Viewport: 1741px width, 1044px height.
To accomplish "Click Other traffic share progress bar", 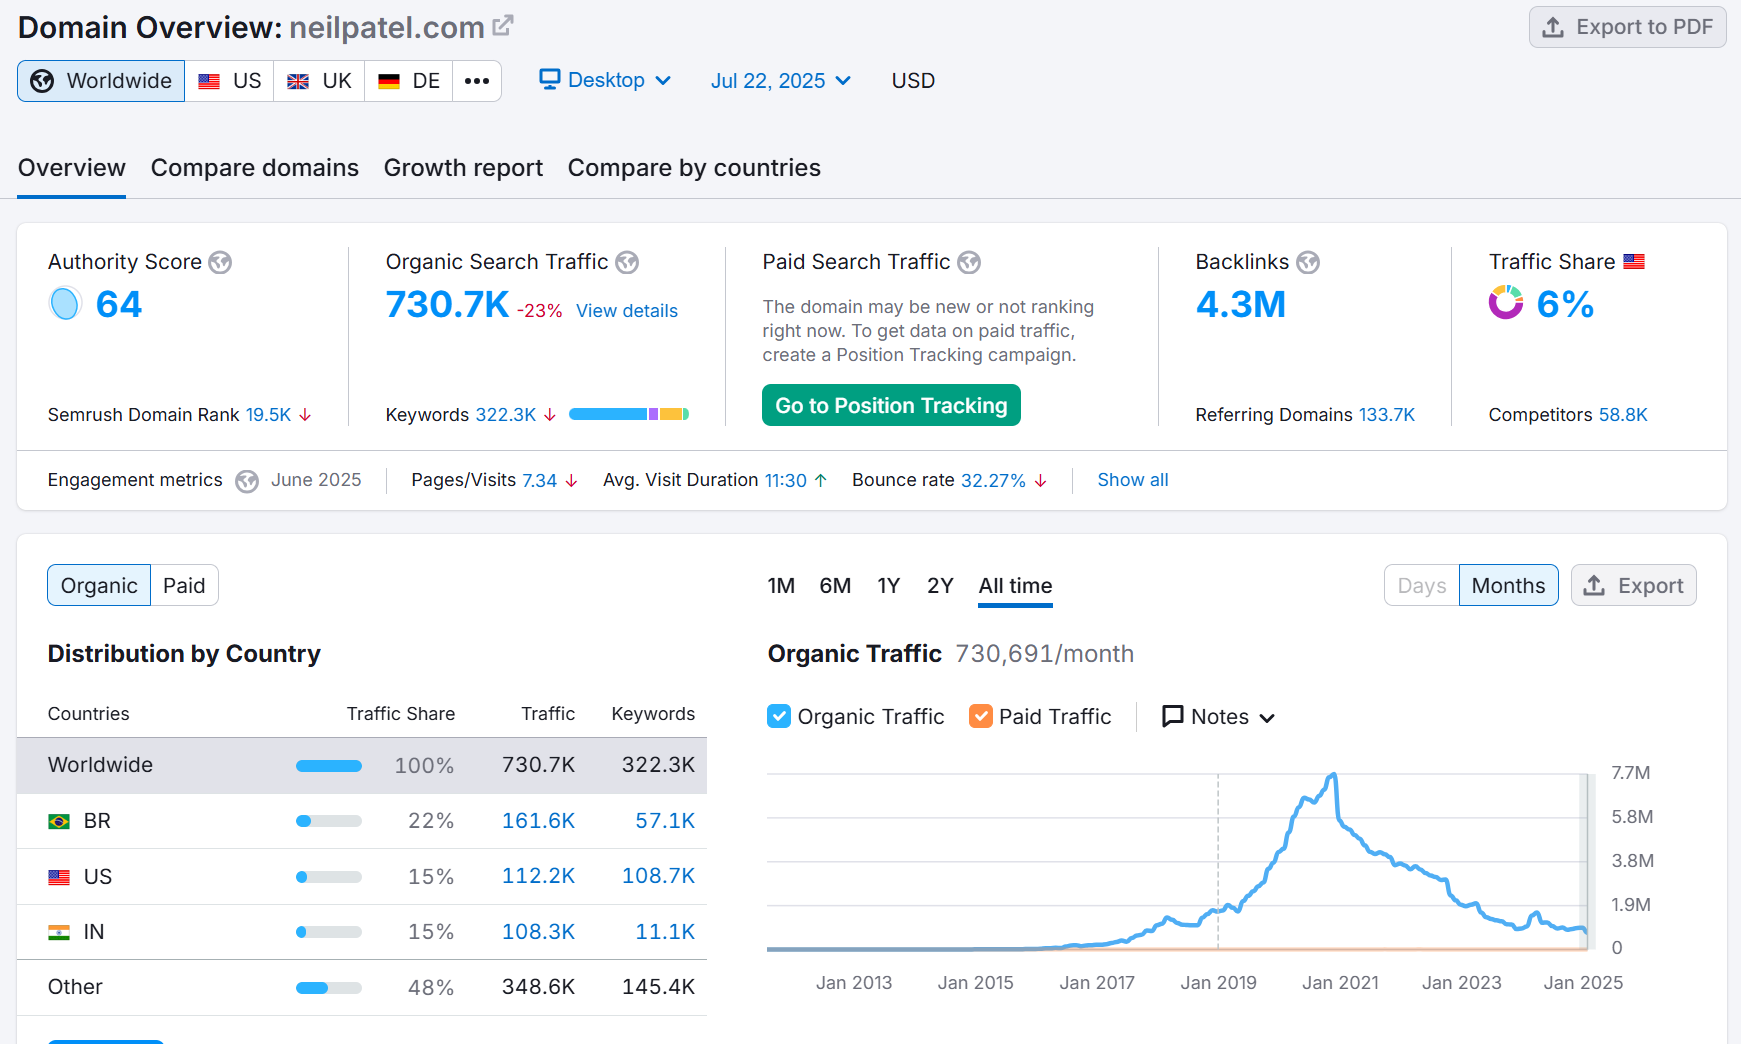I will pyautogui.click(x=329, y=988).
